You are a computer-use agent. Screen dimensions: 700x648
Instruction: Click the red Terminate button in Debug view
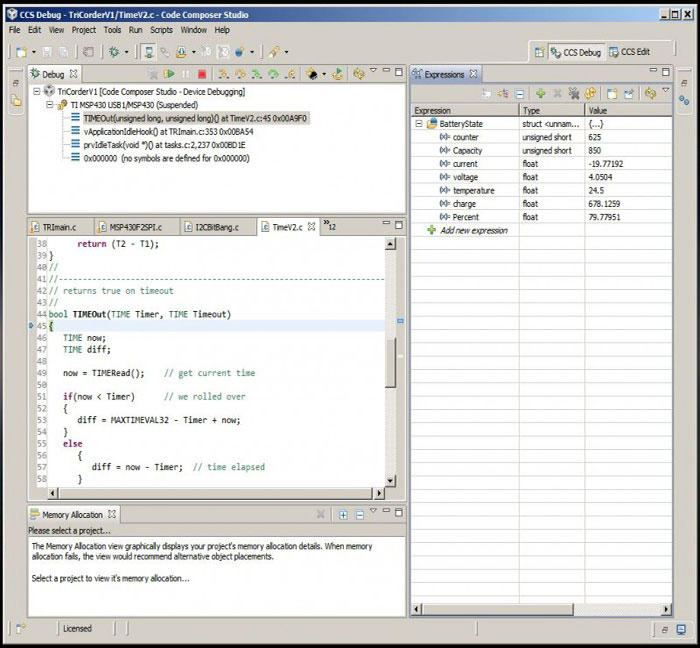click(202, 74)
